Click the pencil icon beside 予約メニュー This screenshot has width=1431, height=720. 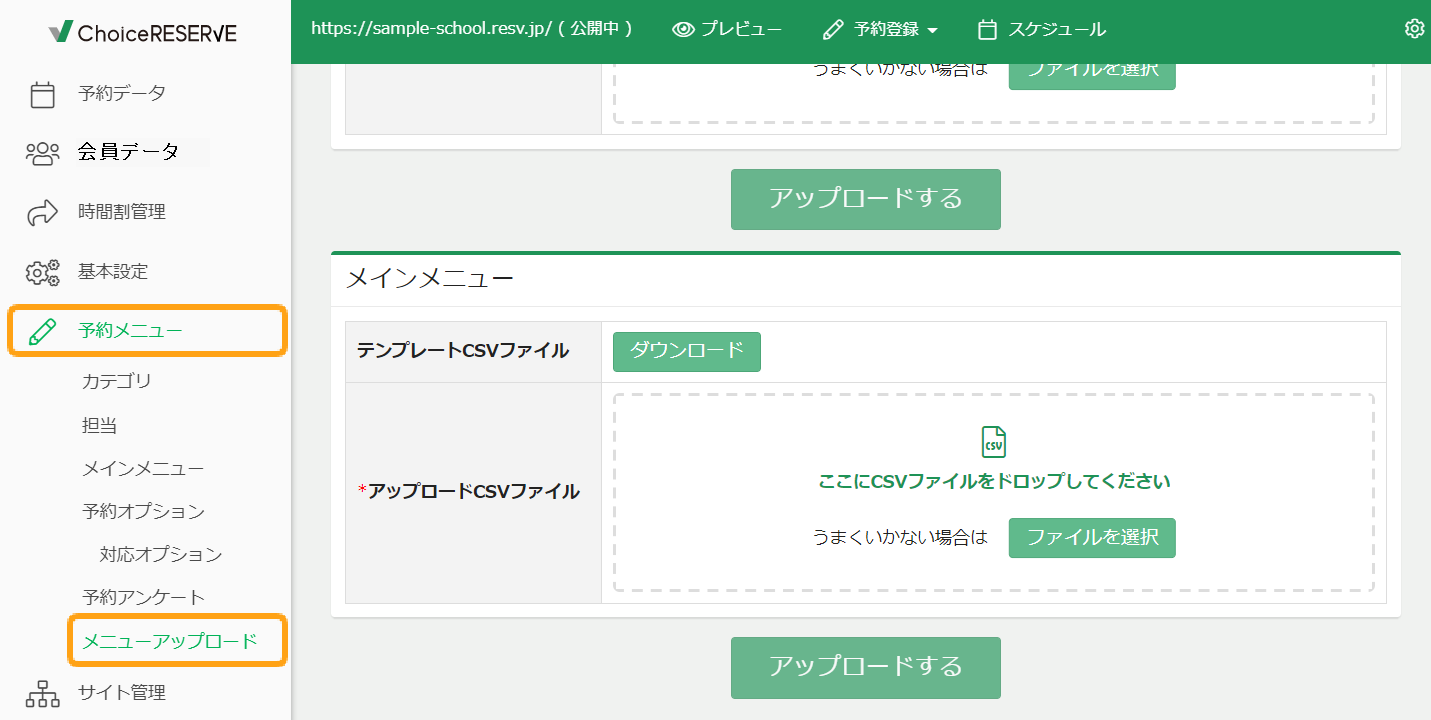pyautogui.click(x=42, y=331)
